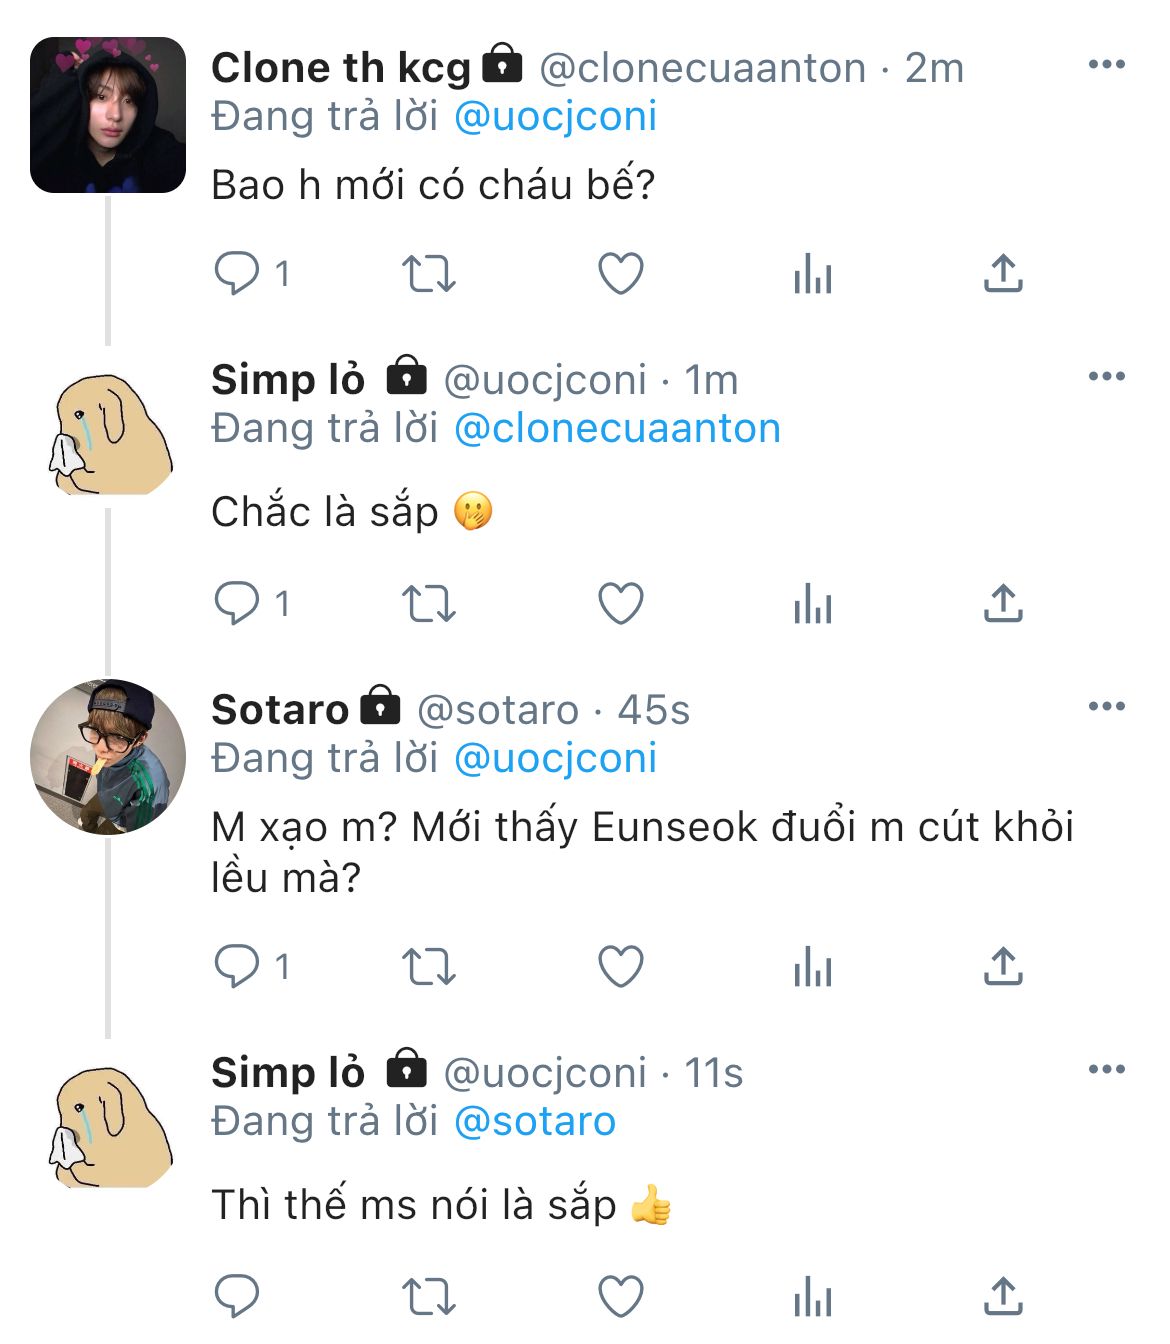Viewport: 1170px width, 1344px height.
Task: Retweet Sotaro's tweet
Action: 428,967
